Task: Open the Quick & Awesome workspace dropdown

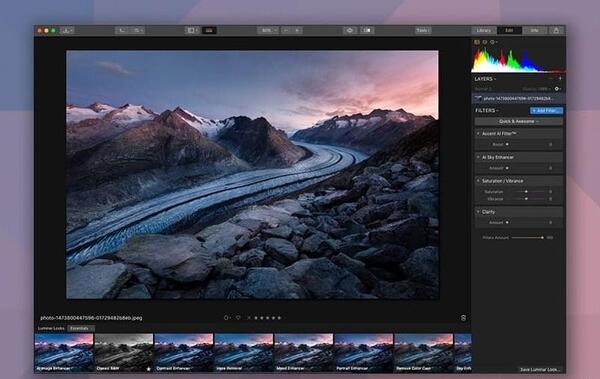Action: click(x=519, y=121)
